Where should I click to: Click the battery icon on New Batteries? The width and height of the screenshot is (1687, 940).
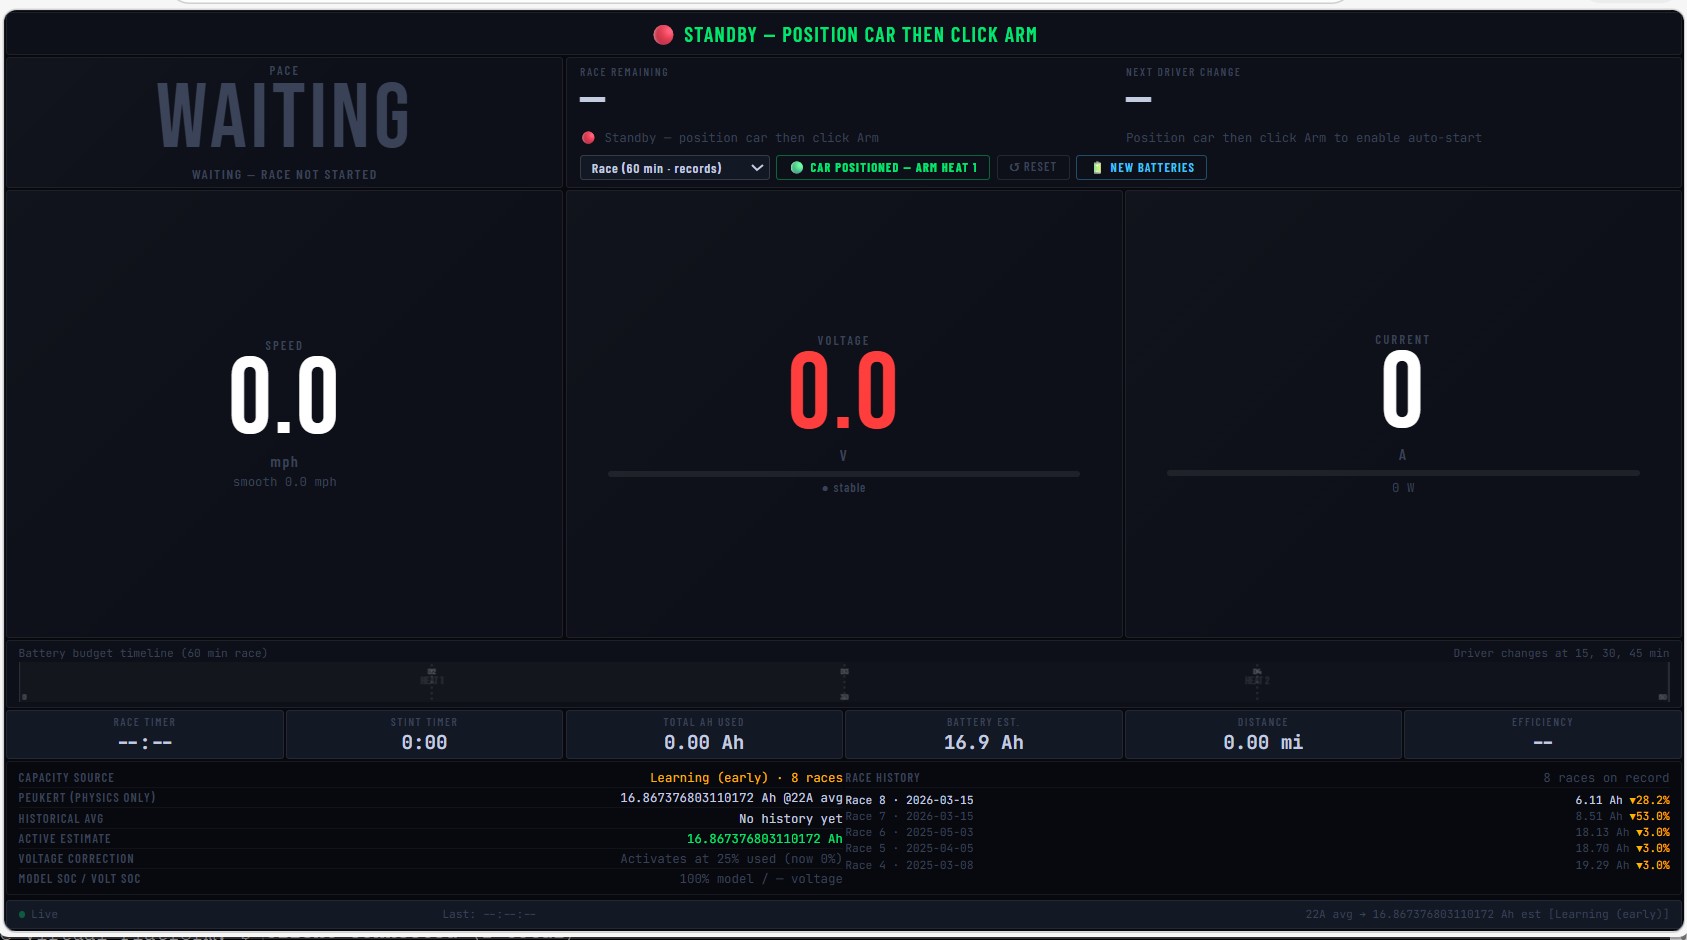1097,168
